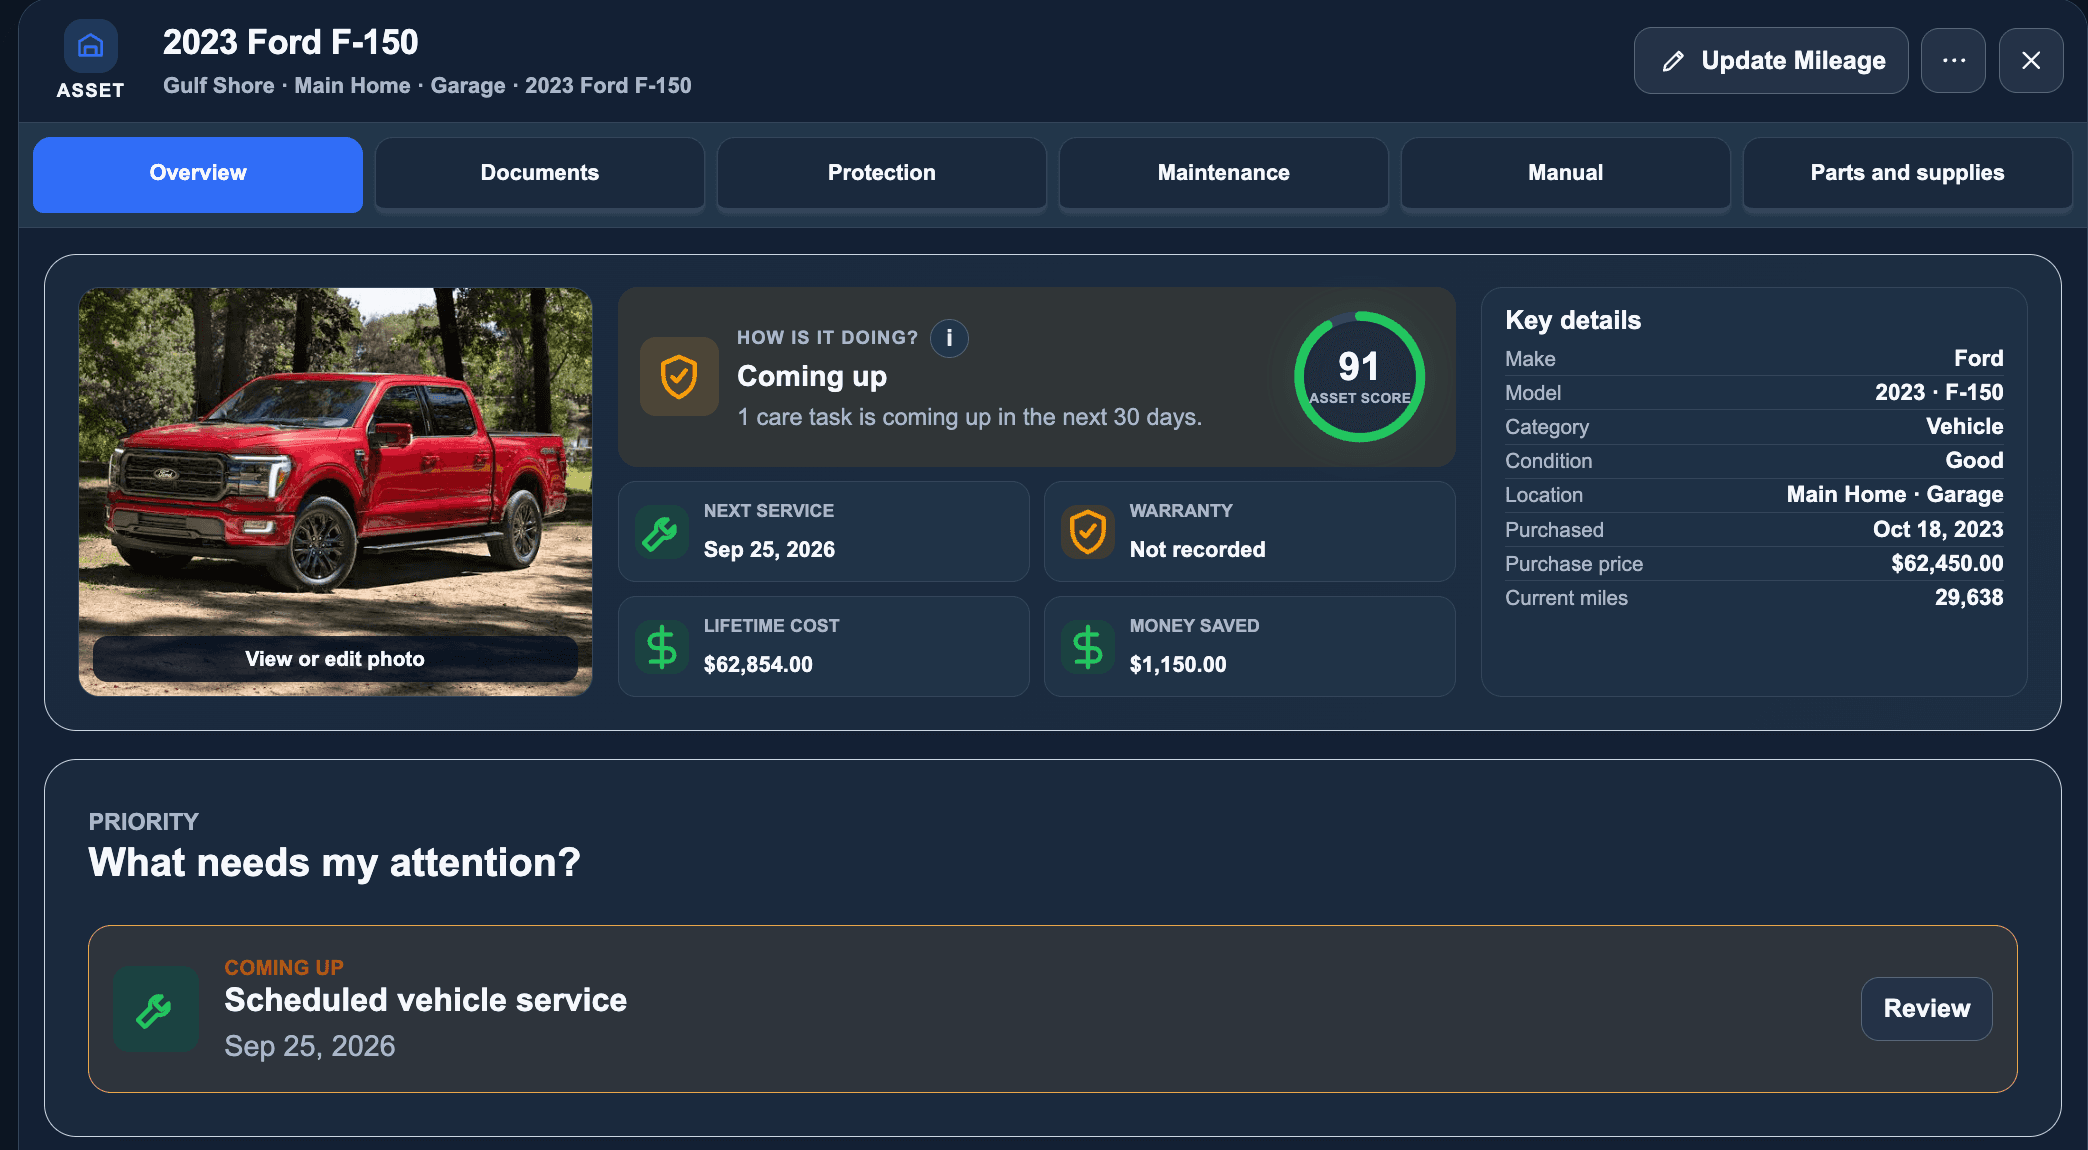Click 'What needs my attention?' heading
2088x1150 pixels.
tap(334, 863)
